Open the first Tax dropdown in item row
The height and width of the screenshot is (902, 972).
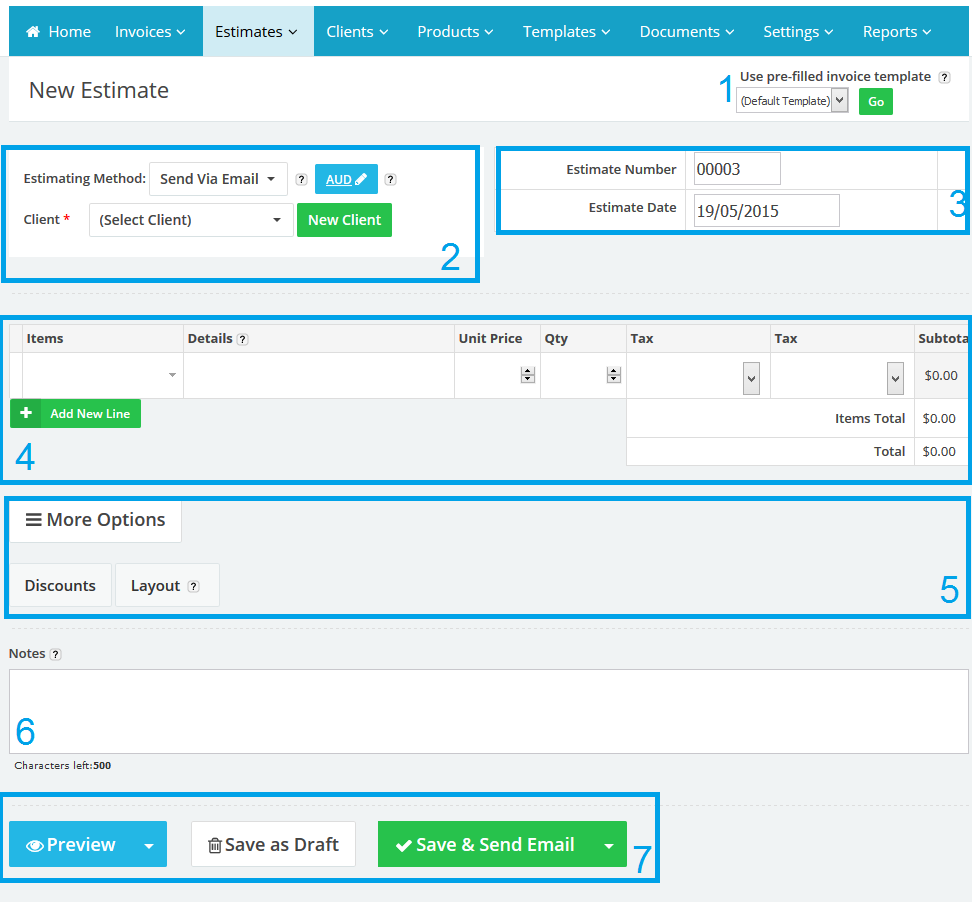coord(751,377)
